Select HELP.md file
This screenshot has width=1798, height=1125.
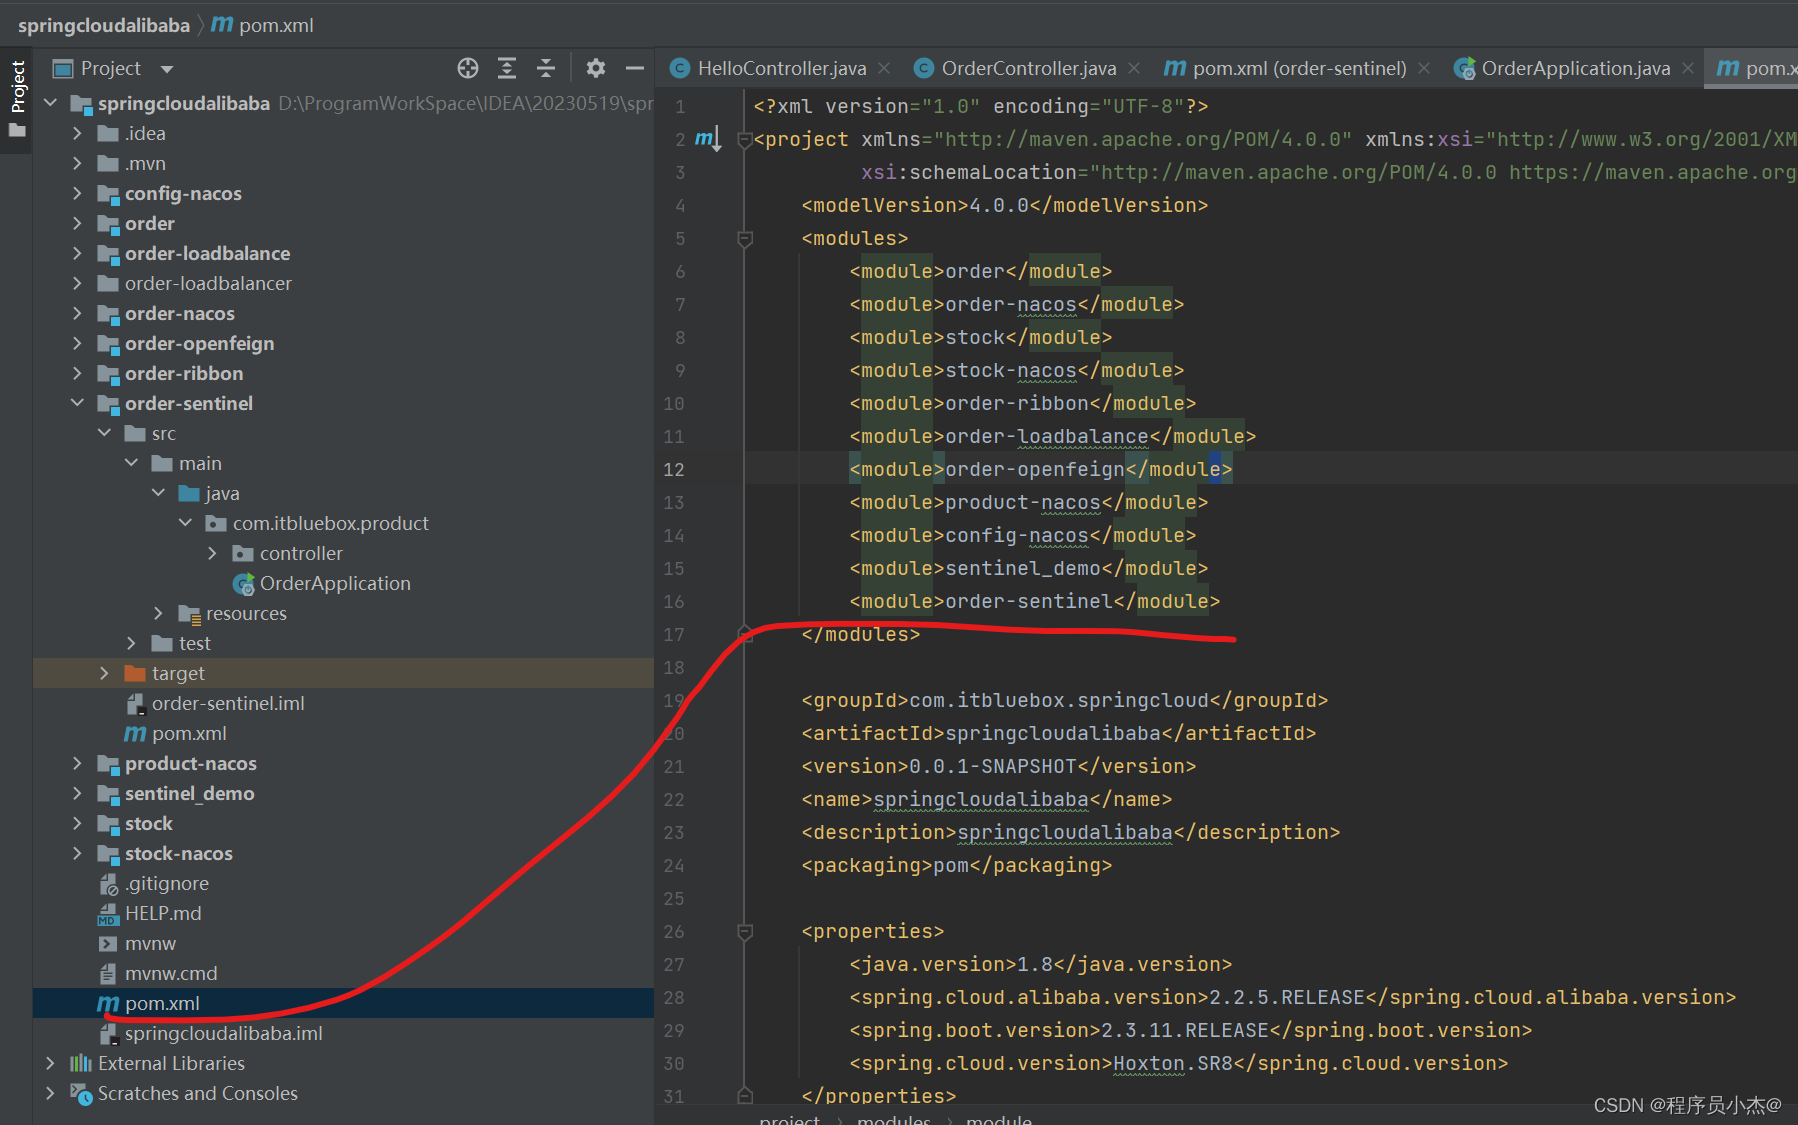coord(163,913)
